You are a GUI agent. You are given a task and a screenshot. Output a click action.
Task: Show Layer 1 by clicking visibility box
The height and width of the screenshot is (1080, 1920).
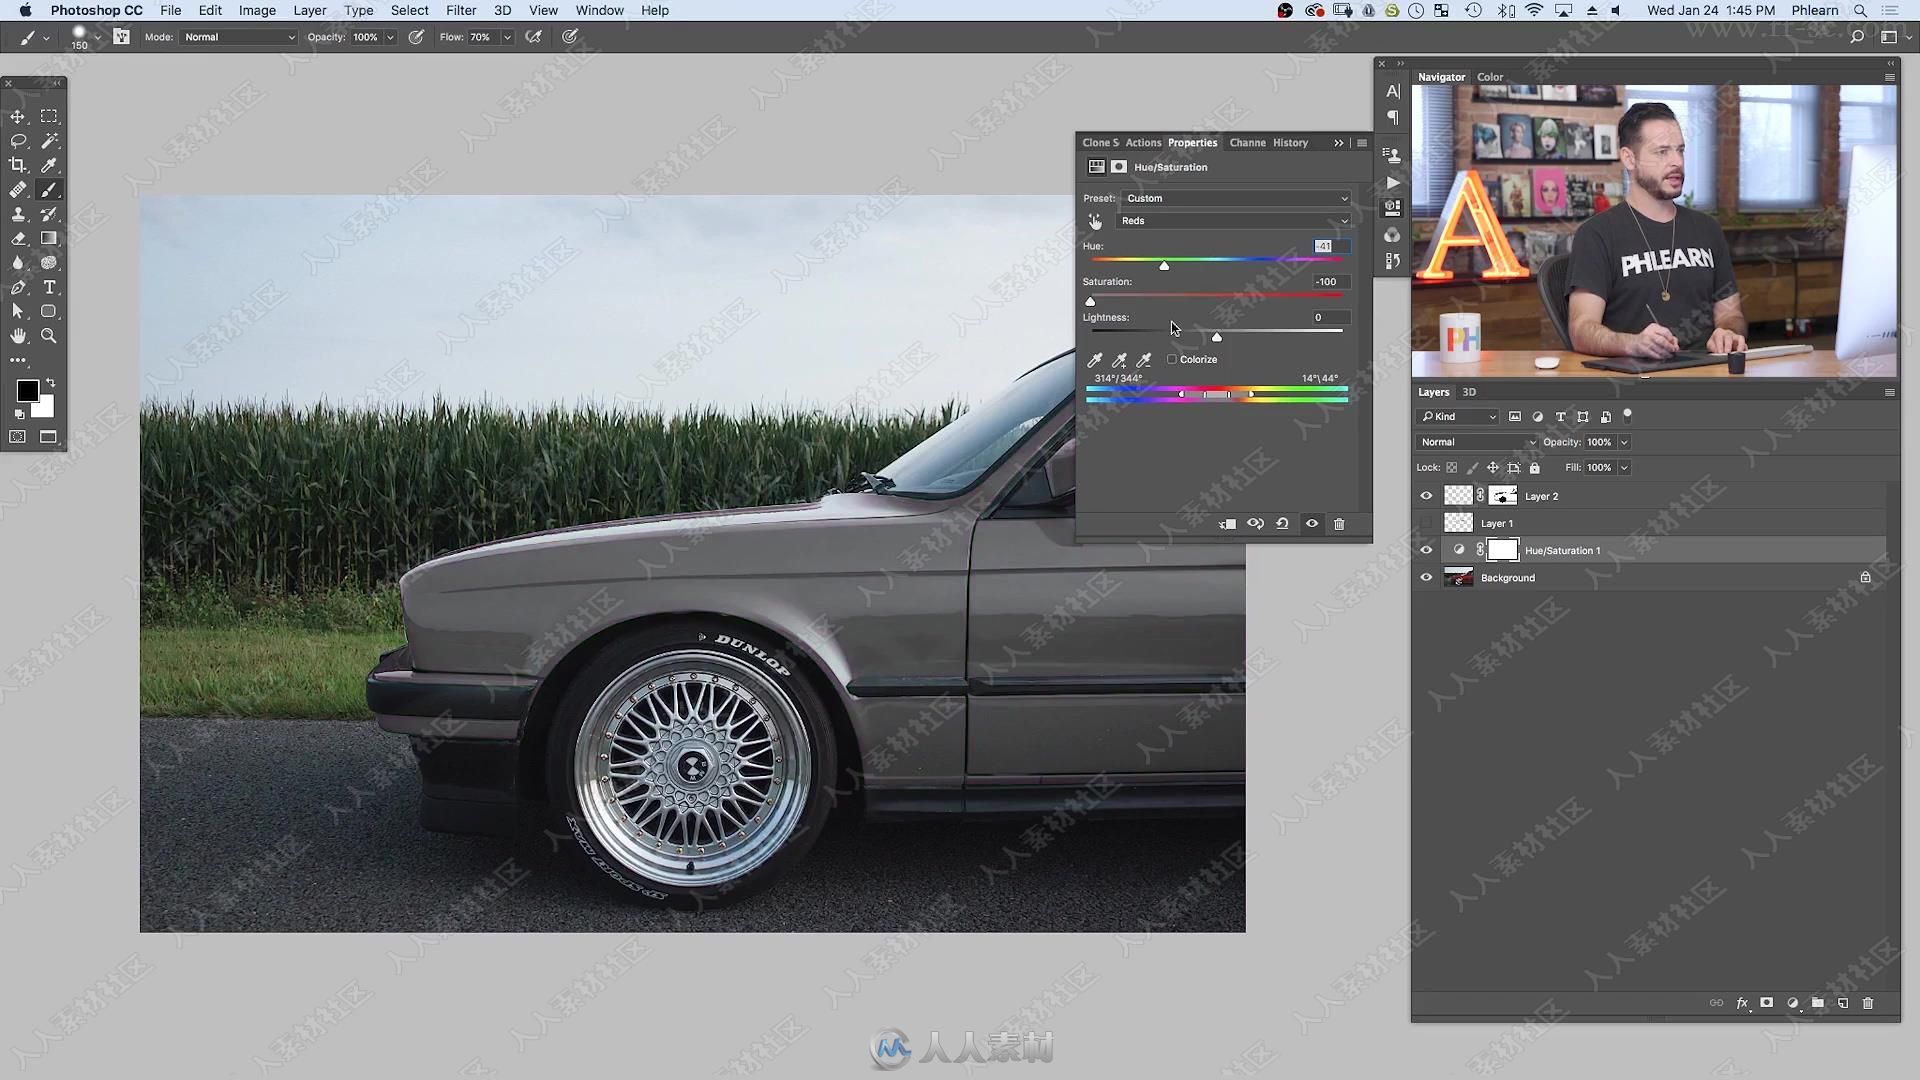pyautogui.click(x=1426, y=523)
